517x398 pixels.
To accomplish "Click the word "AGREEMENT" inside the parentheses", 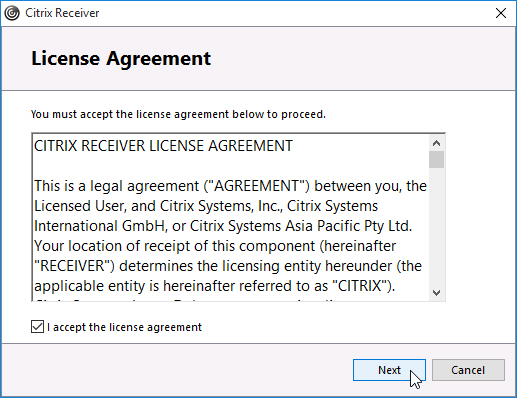I will tap(257, 186).
